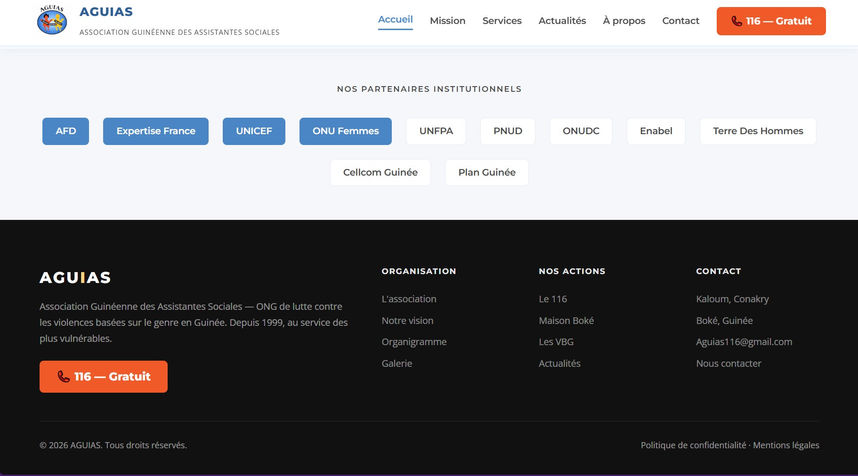
Task: Open the Notre vision footer link
Action: (x=407, y=321)
